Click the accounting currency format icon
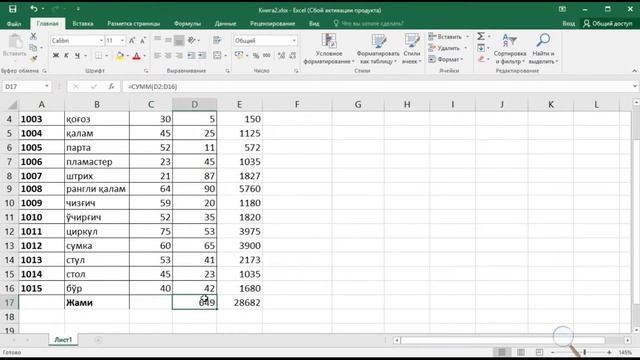640x360 pixels. pyautogui.click(x=239, y=55)
